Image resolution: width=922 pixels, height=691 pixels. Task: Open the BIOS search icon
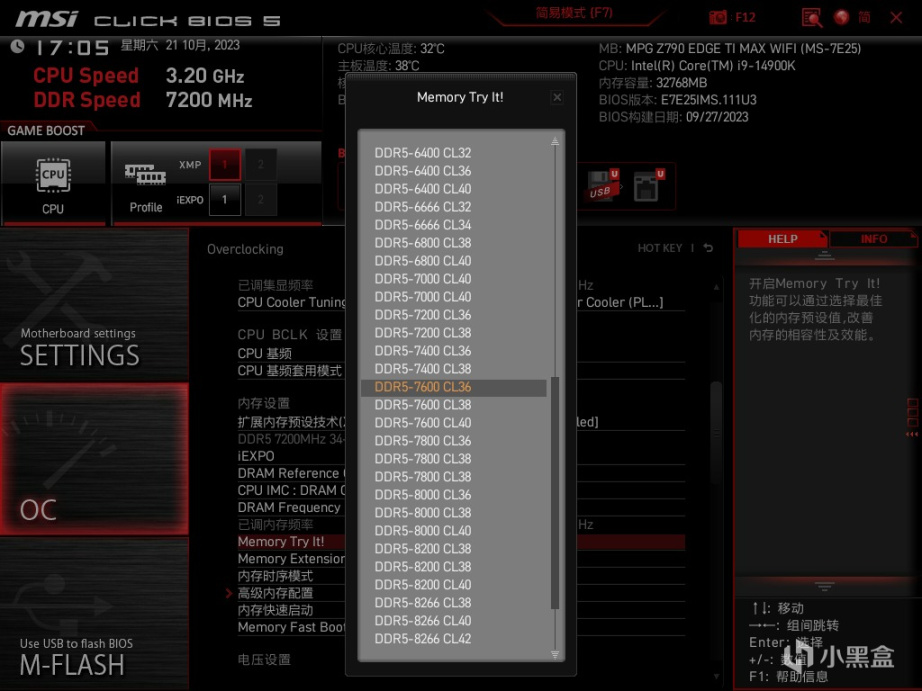[x=811, y=18]
